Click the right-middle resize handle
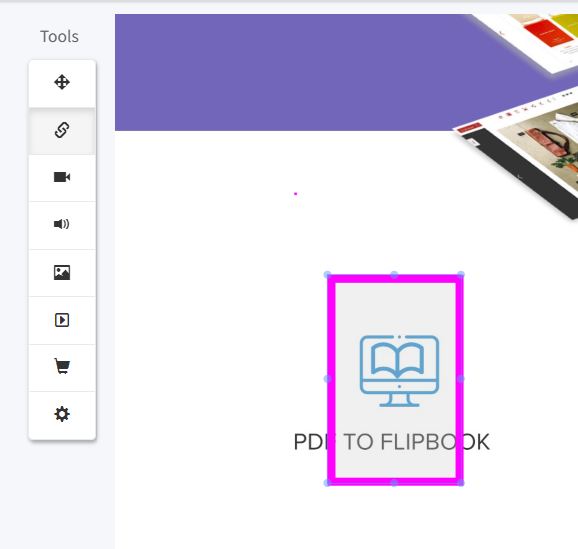Screen dimensions: 578x549 (x=461, y=379)
